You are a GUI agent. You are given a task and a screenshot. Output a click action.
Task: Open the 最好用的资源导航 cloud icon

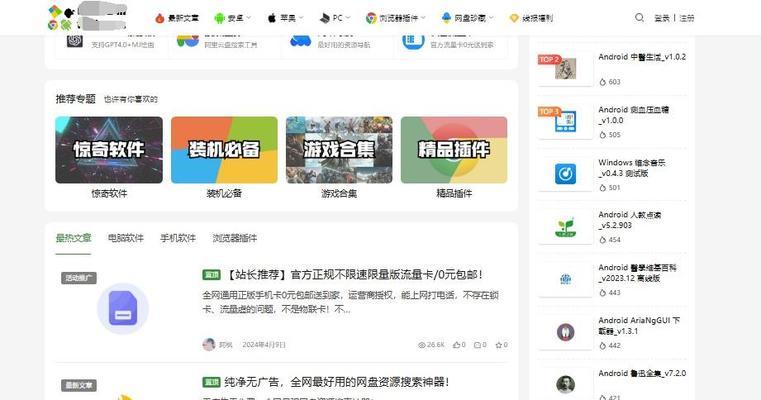pos(300,41)
